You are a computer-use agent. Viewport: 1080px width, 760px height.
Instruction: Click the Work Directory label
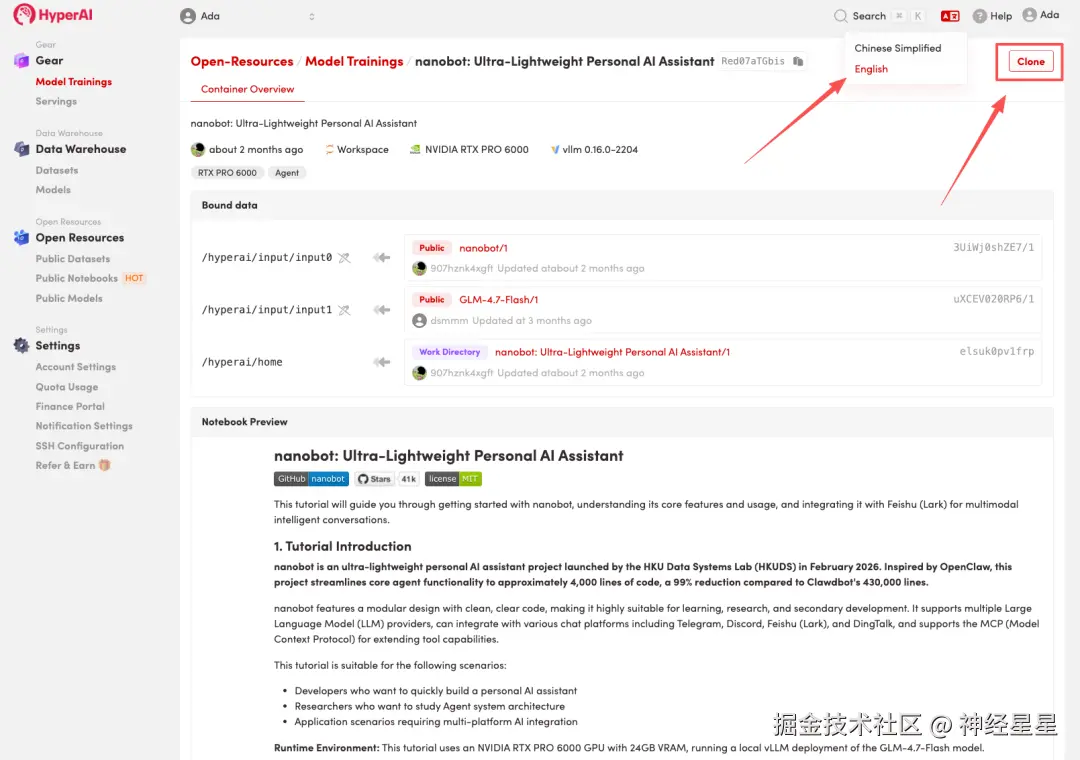[x=449, y=352]
